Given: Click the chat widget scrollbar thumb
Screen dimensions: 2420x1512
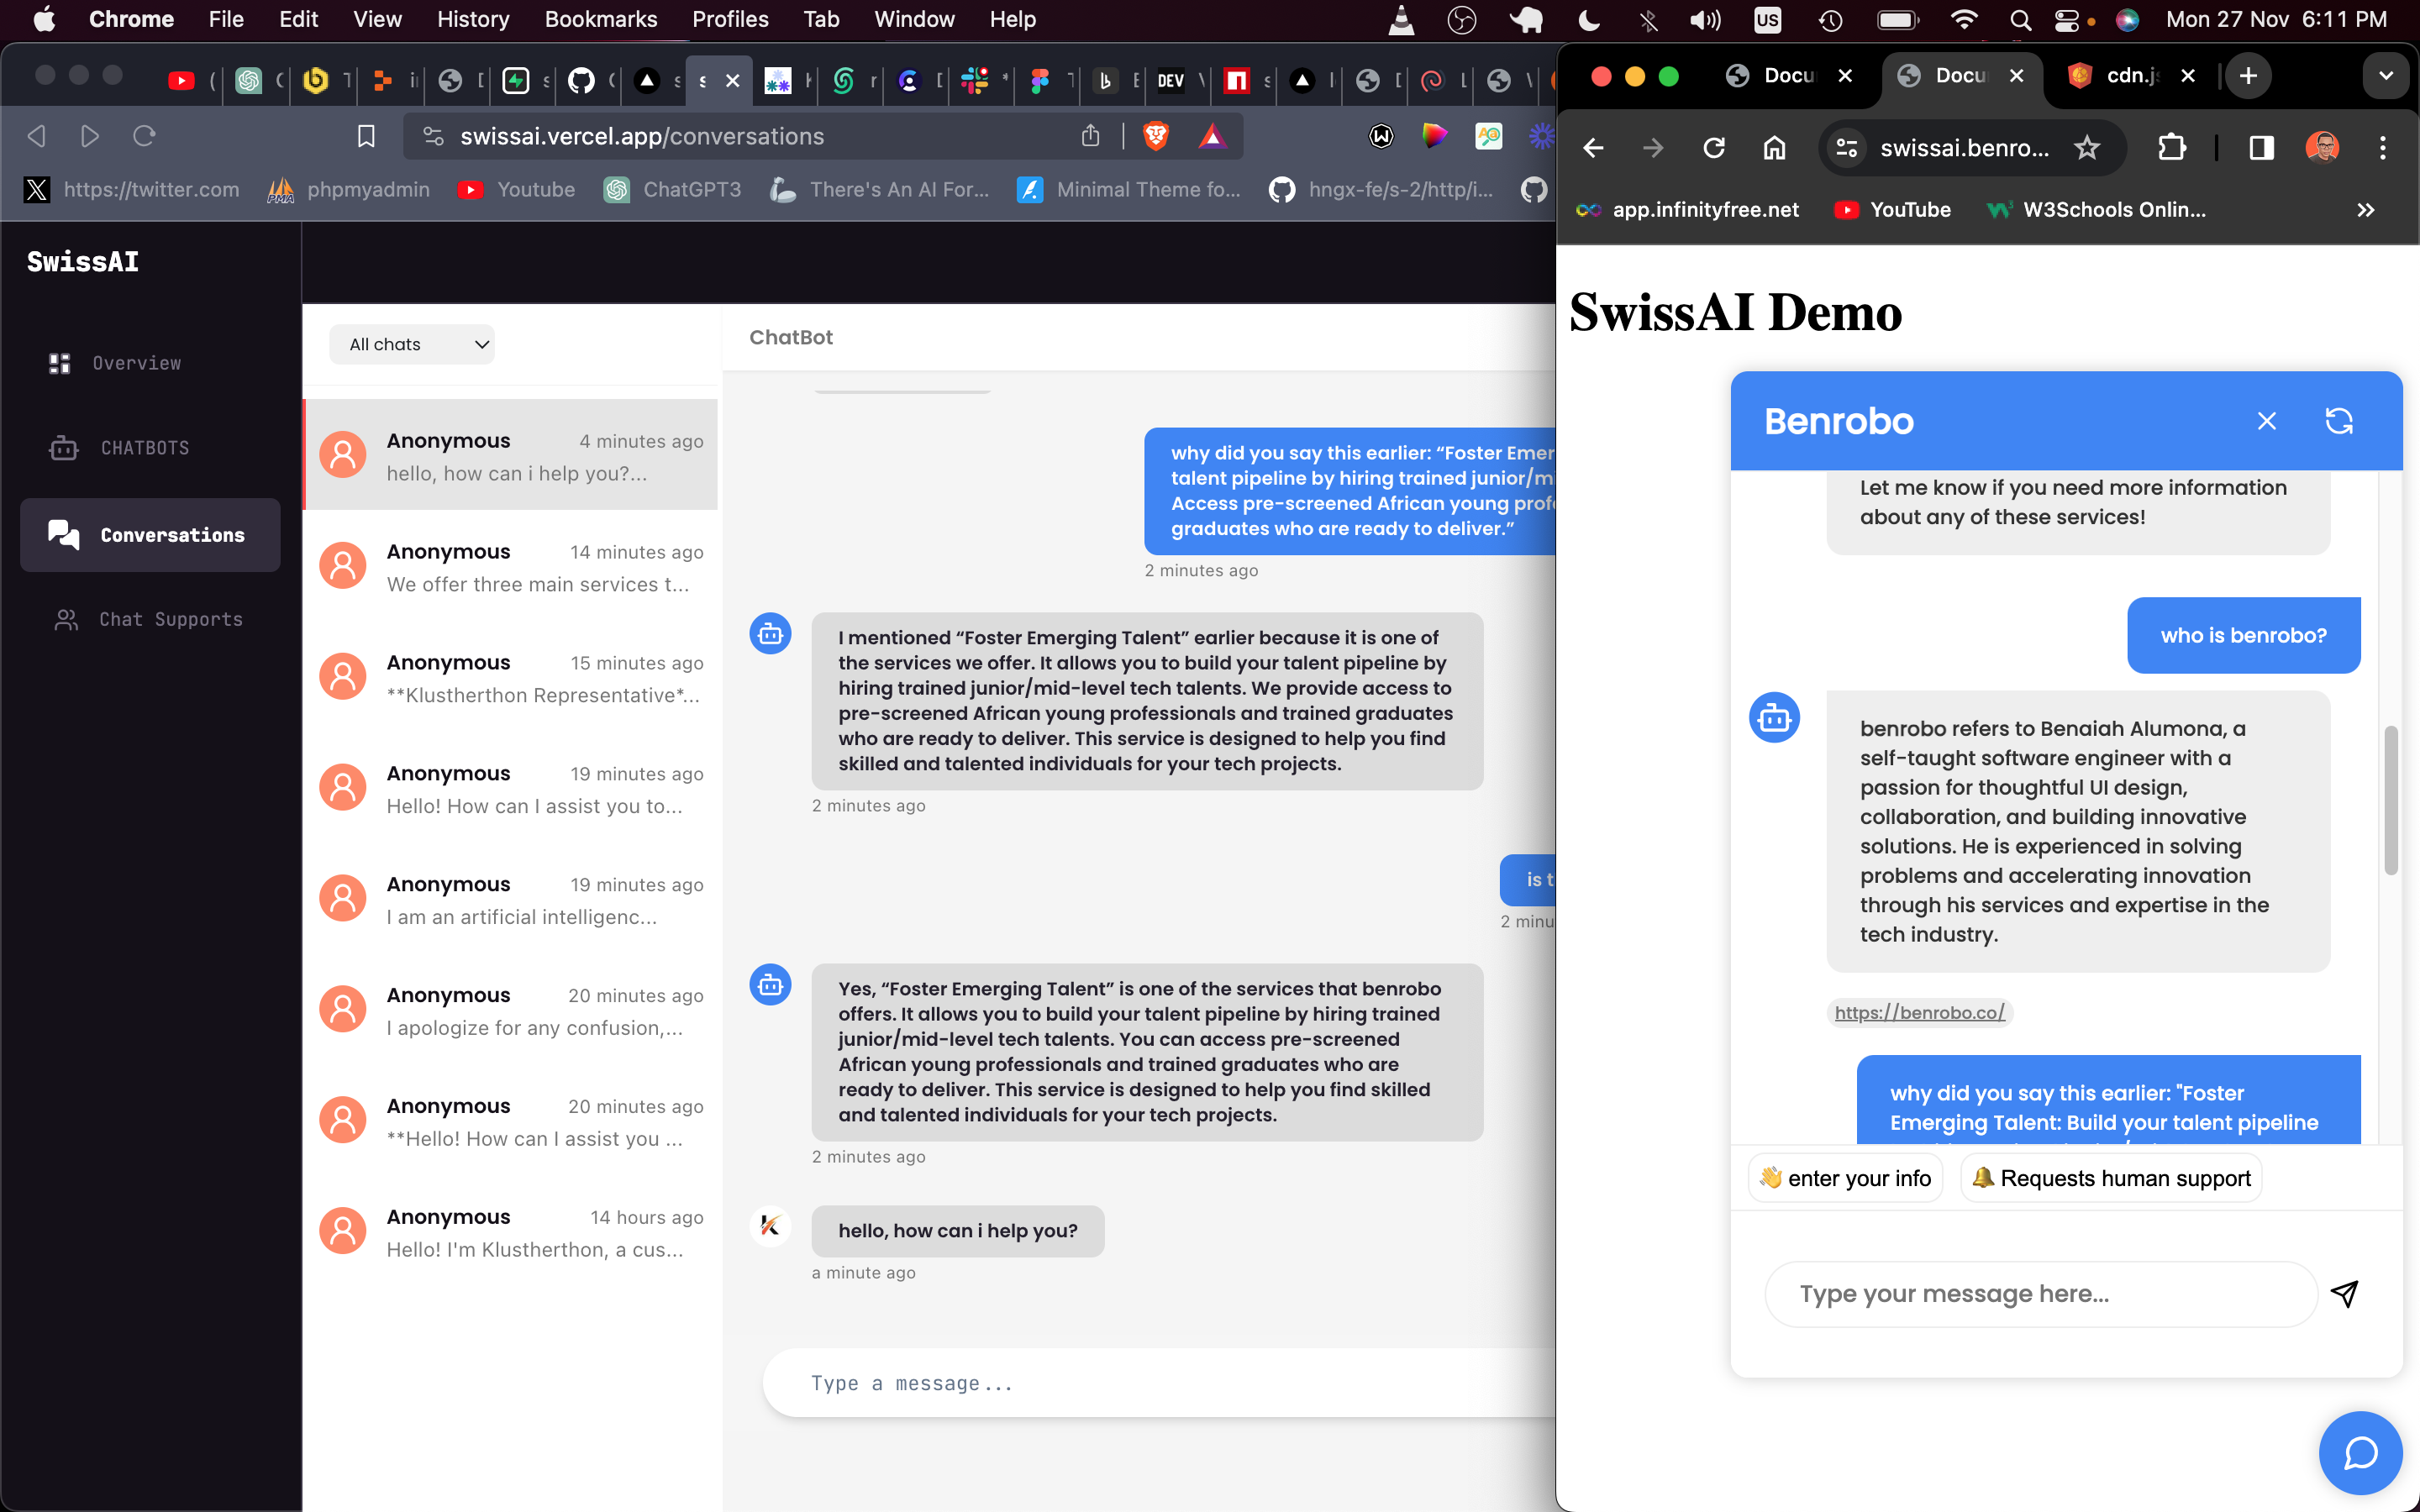Looking at the screenshot, I should 2390,800.
